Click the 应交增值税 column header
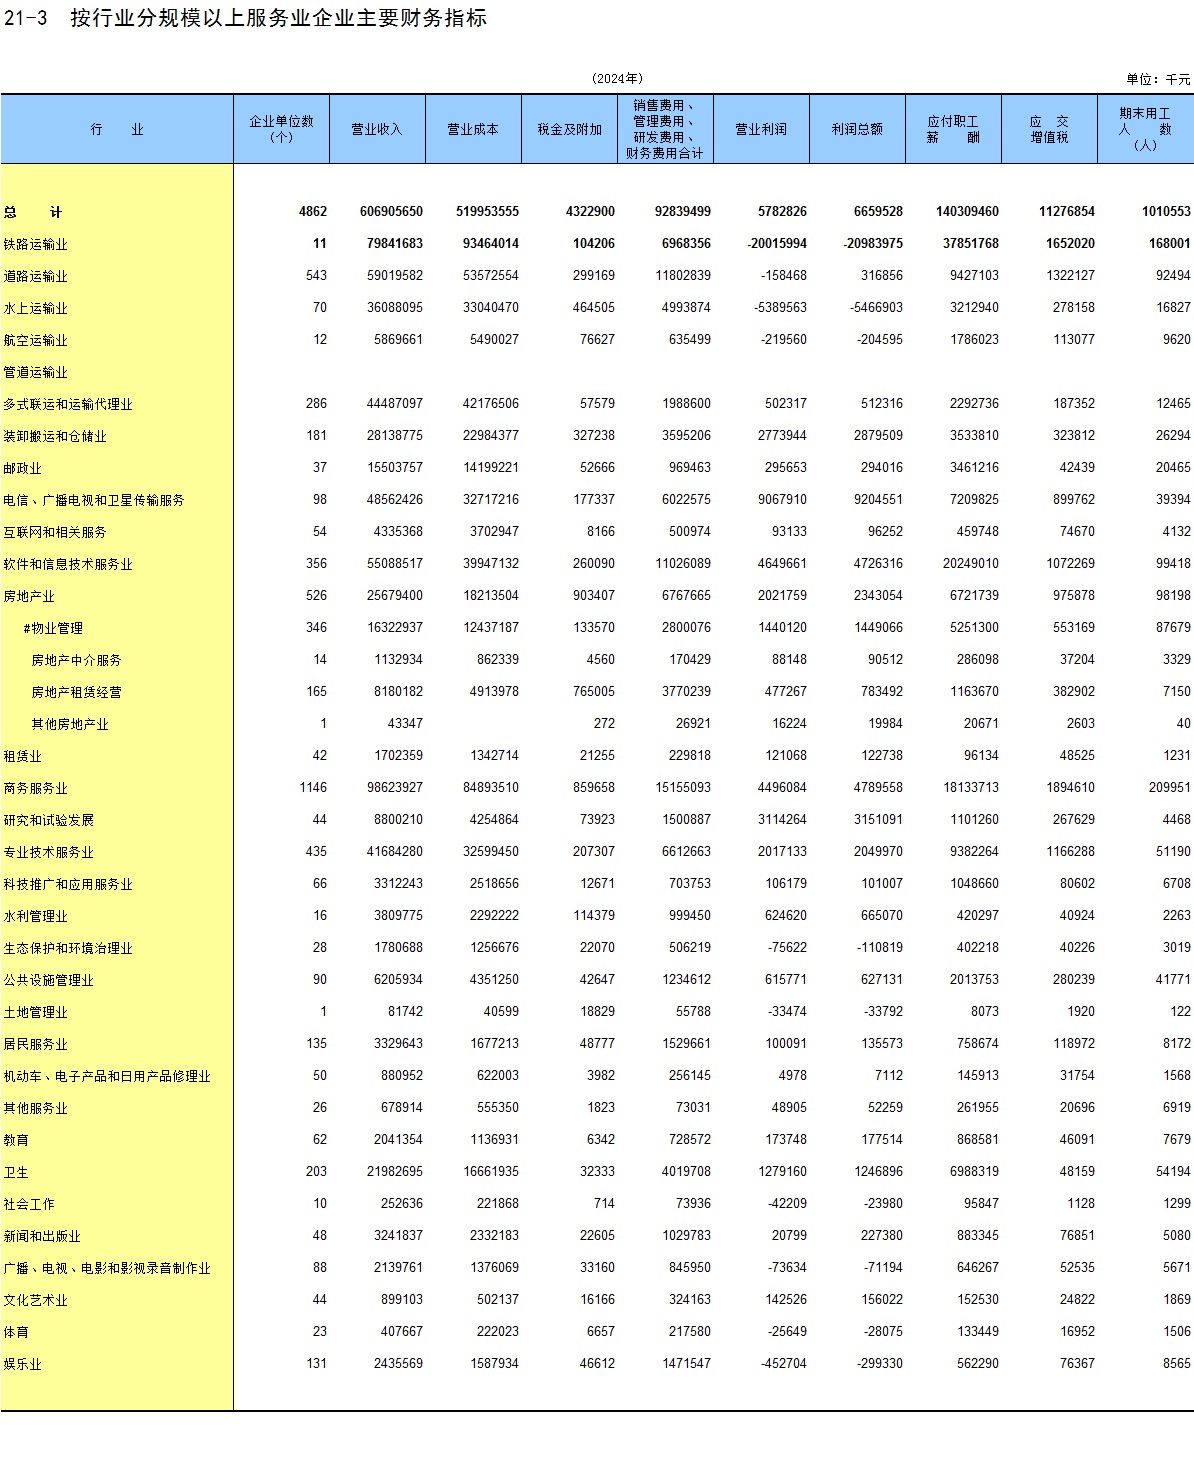The width and height of the screenshot is (1194, 1476). click(1049, 130)
